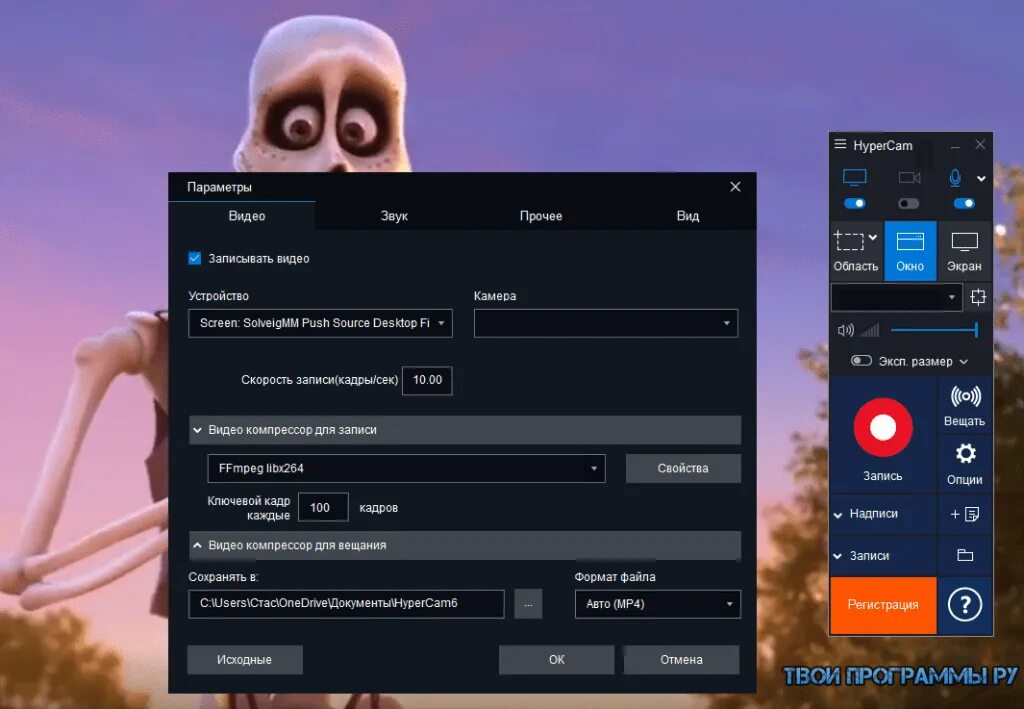The width and height of the screenshot is (1024, 709).
Task: Switch to the Вид tab
Action: tap(688, 216)
